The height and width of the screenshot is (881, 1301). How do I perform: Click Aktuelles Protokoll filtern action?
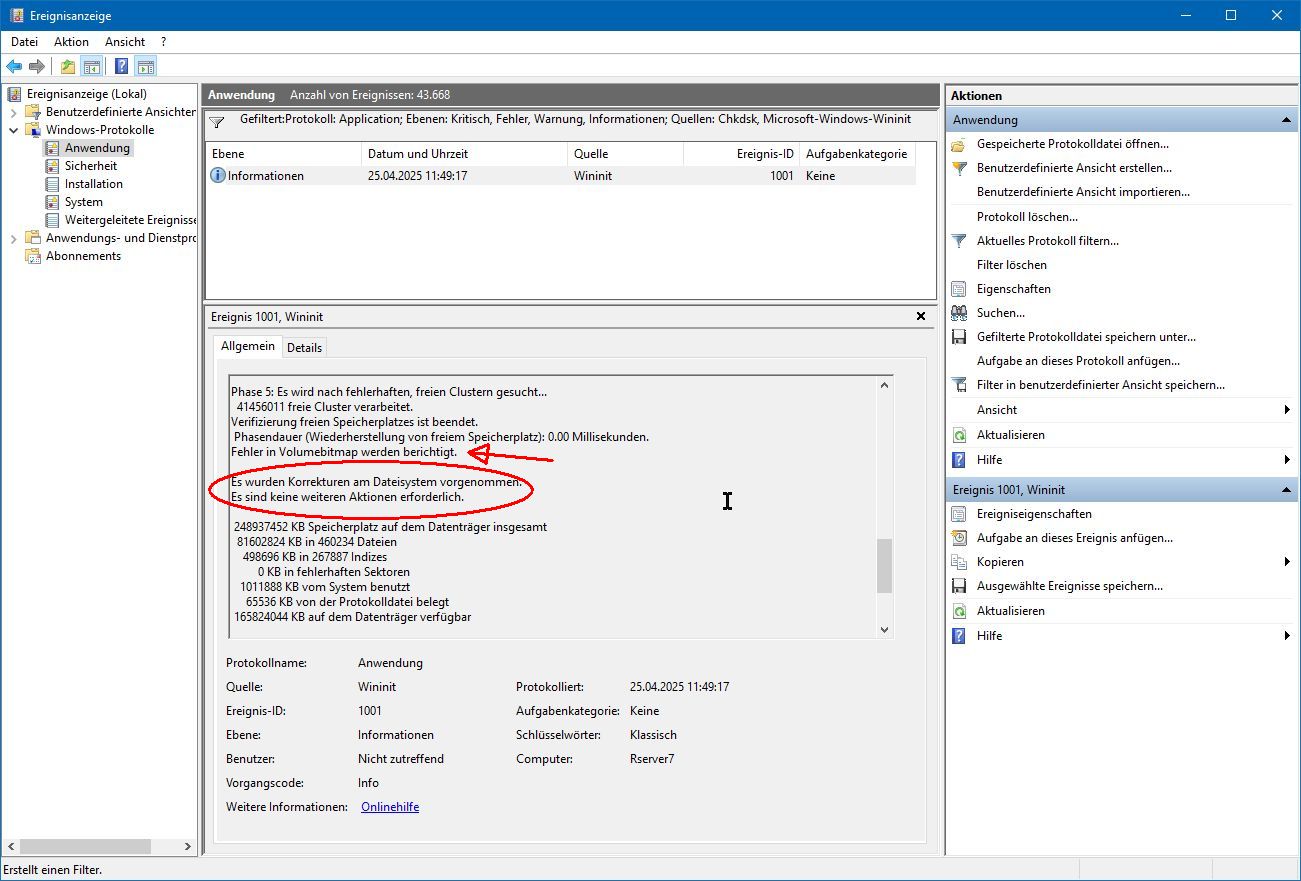(x=1047, y=241)
